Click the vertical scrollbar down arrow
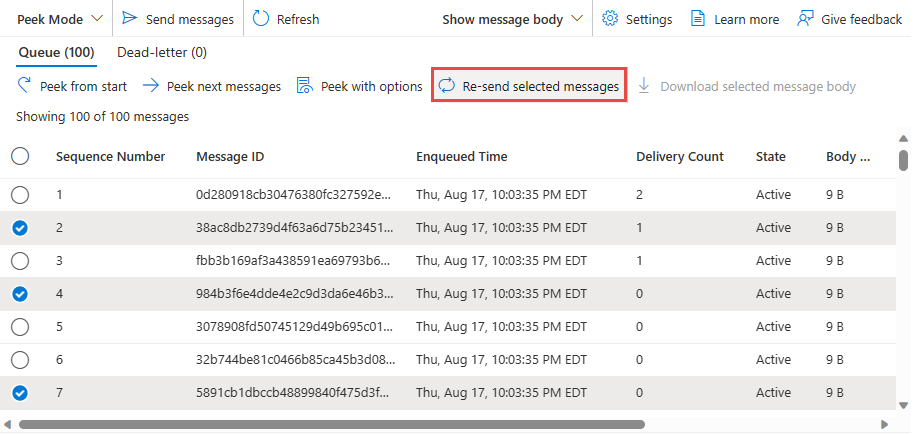The height and width of the screenshot is (434, 921). point(903,405)
